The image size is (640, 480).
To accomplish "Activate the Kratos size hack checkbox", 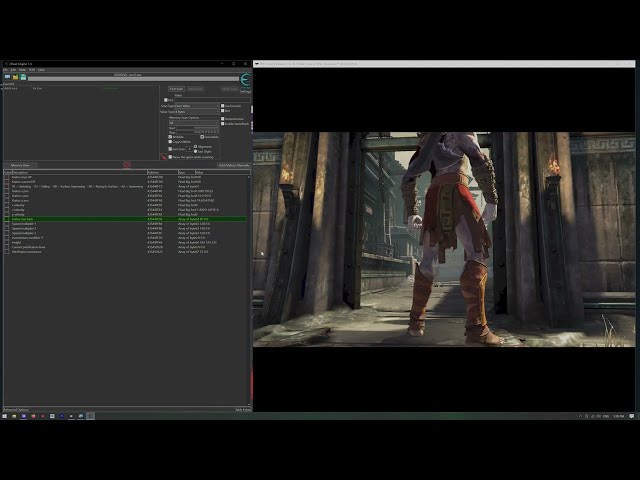I will 7,219.
